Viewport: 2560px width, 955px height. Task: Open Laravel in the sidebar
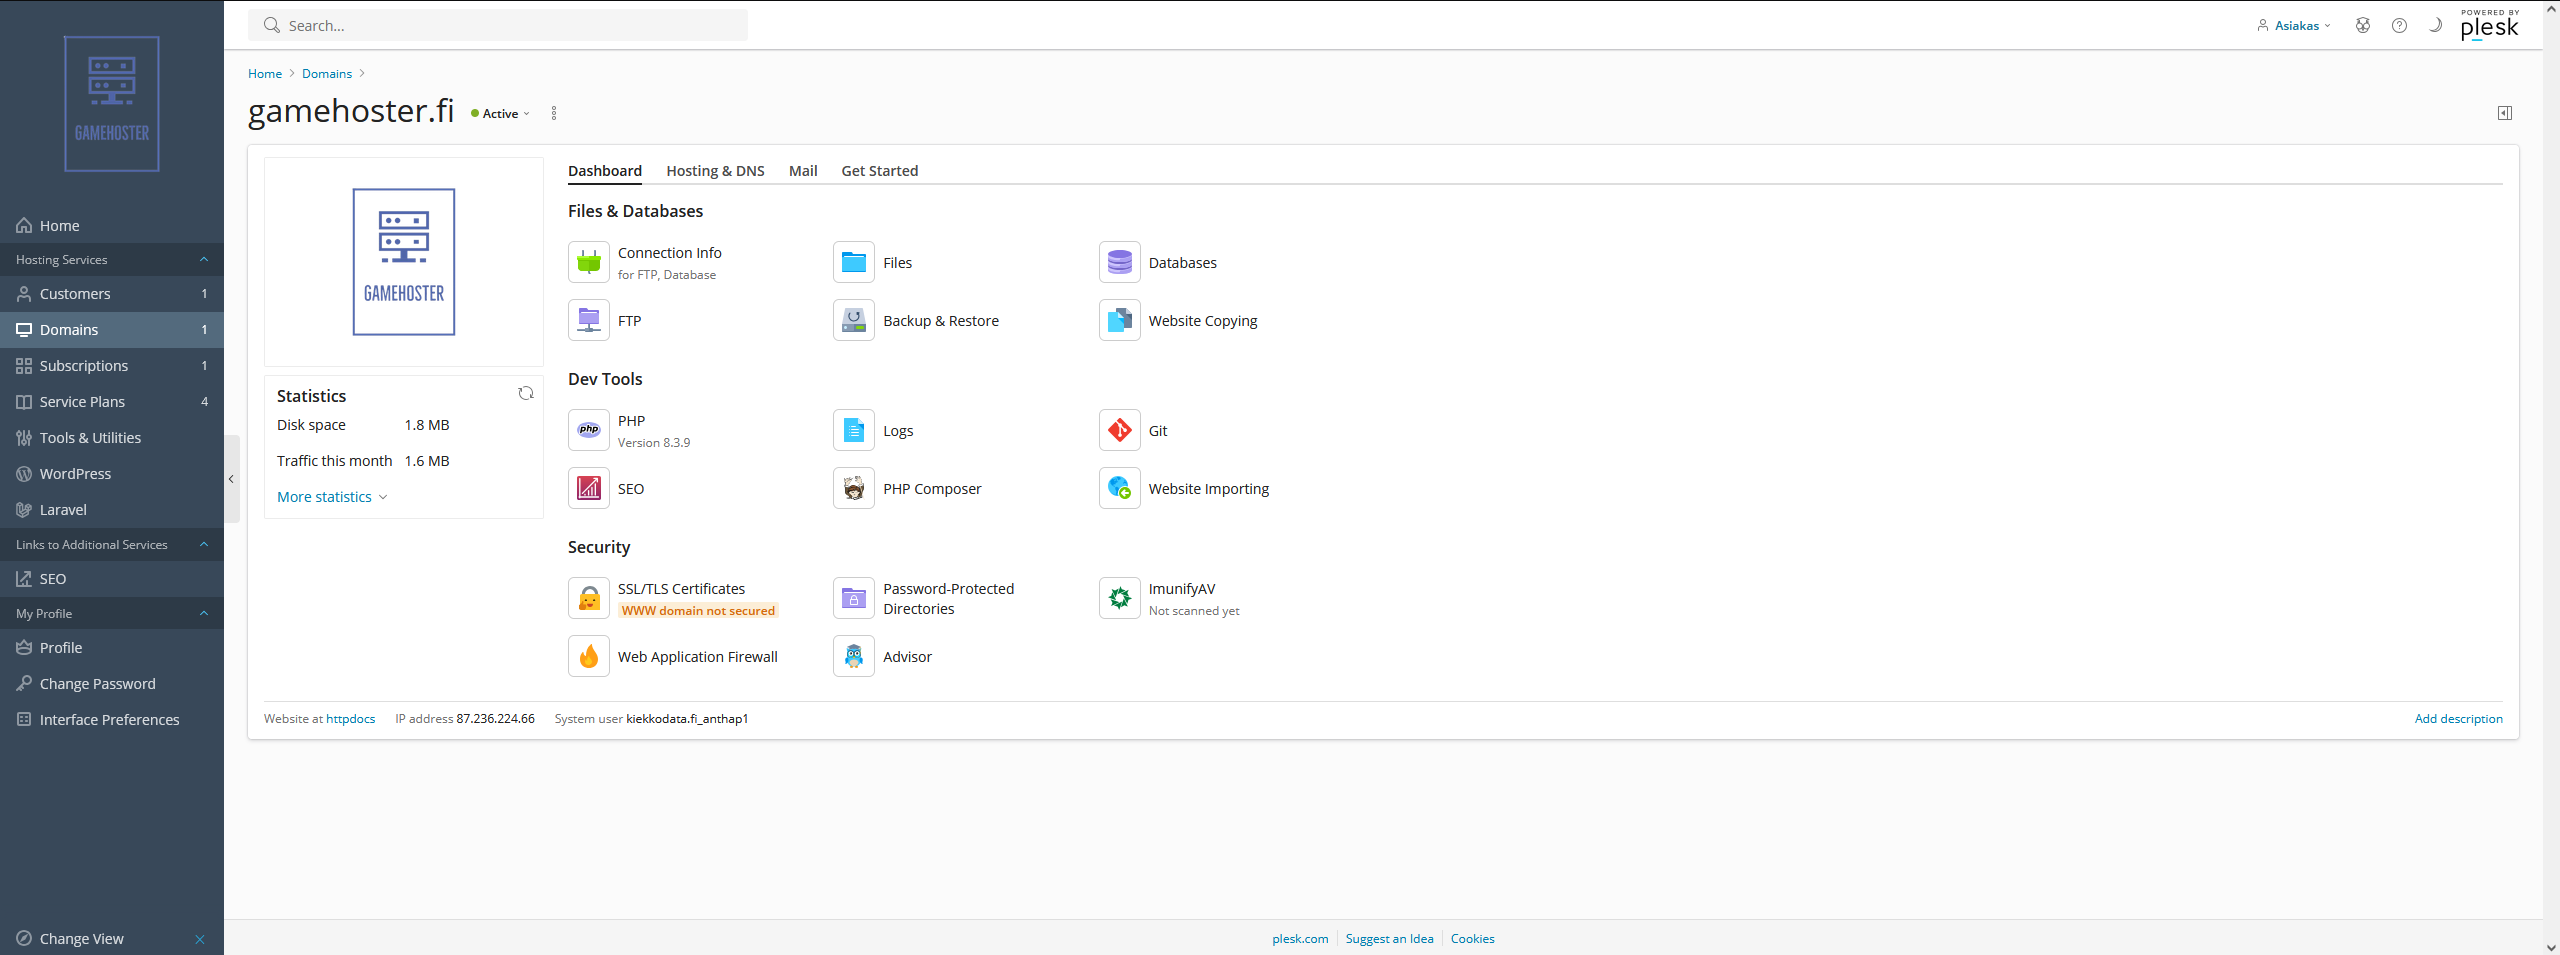tap(112, 510)
